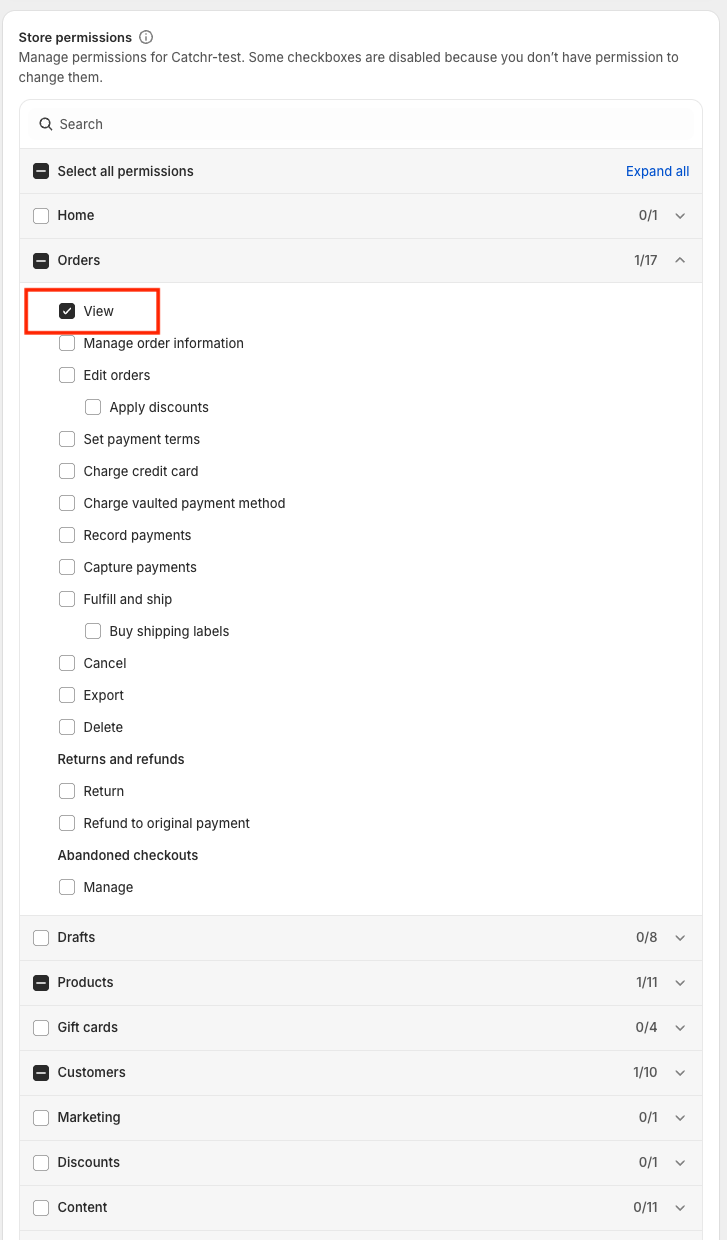Click the Expand all link
727x1240 pixels.
[x=657, y=171]
